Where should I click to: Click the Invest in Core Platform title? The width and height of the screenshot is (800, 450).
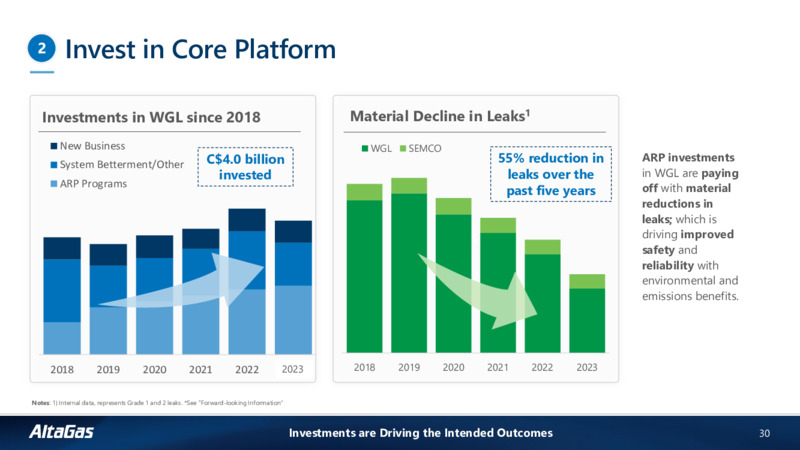201,49
